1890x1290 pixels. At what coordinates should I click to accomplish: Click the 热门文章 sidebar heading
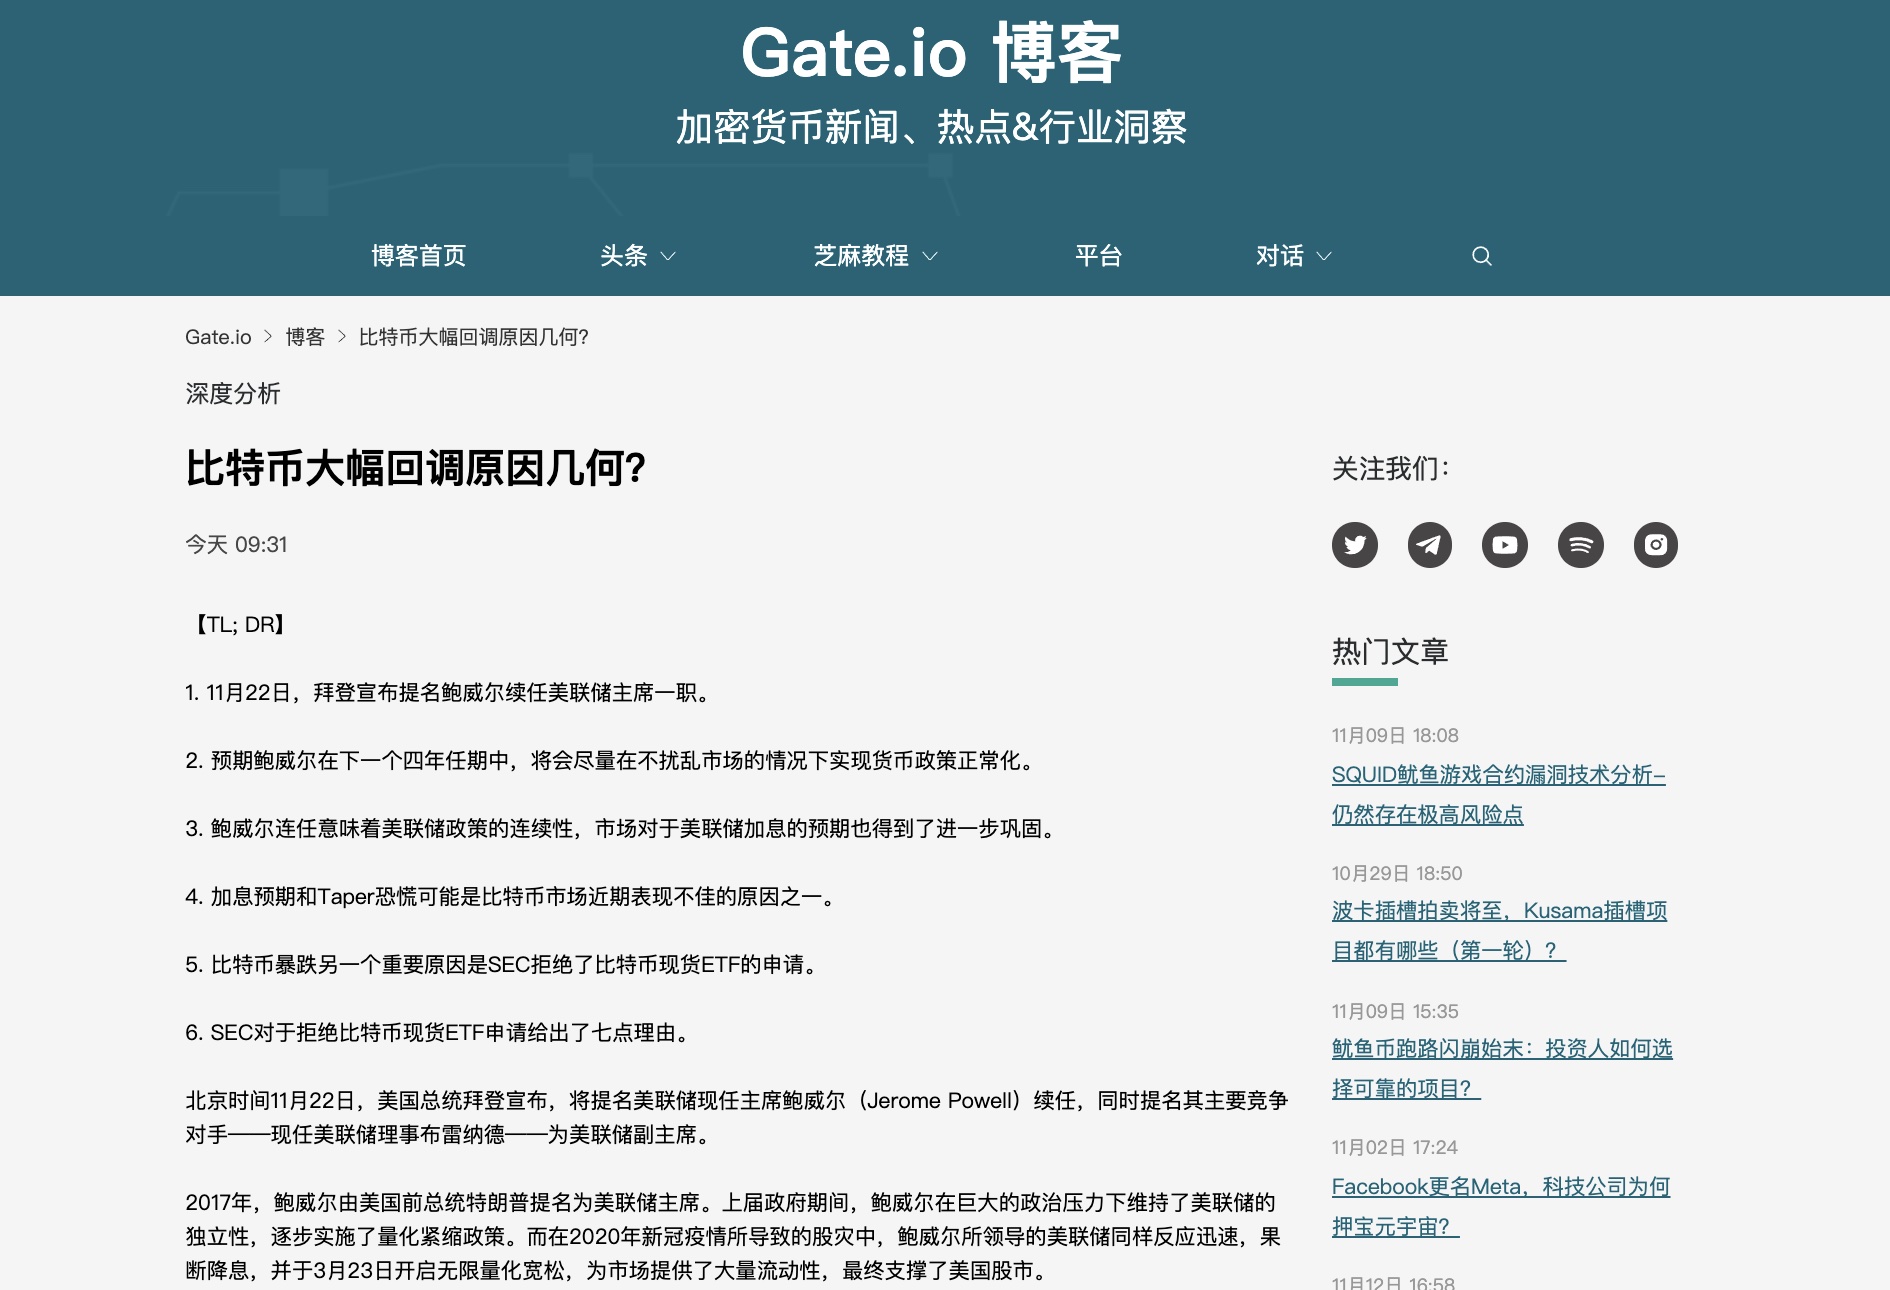click(1390, 651)
